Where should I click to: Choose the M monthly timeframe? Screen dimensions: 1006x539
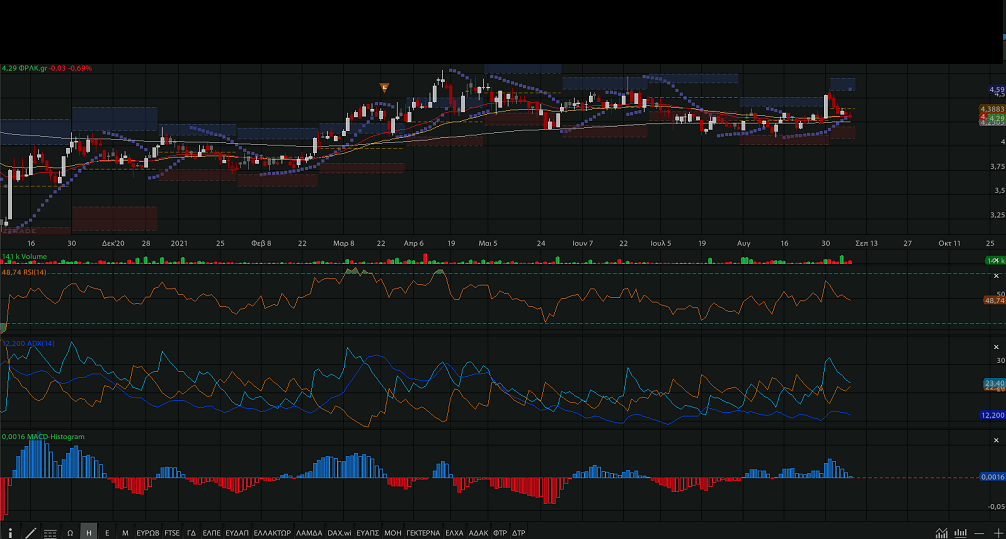click(125, 533)
